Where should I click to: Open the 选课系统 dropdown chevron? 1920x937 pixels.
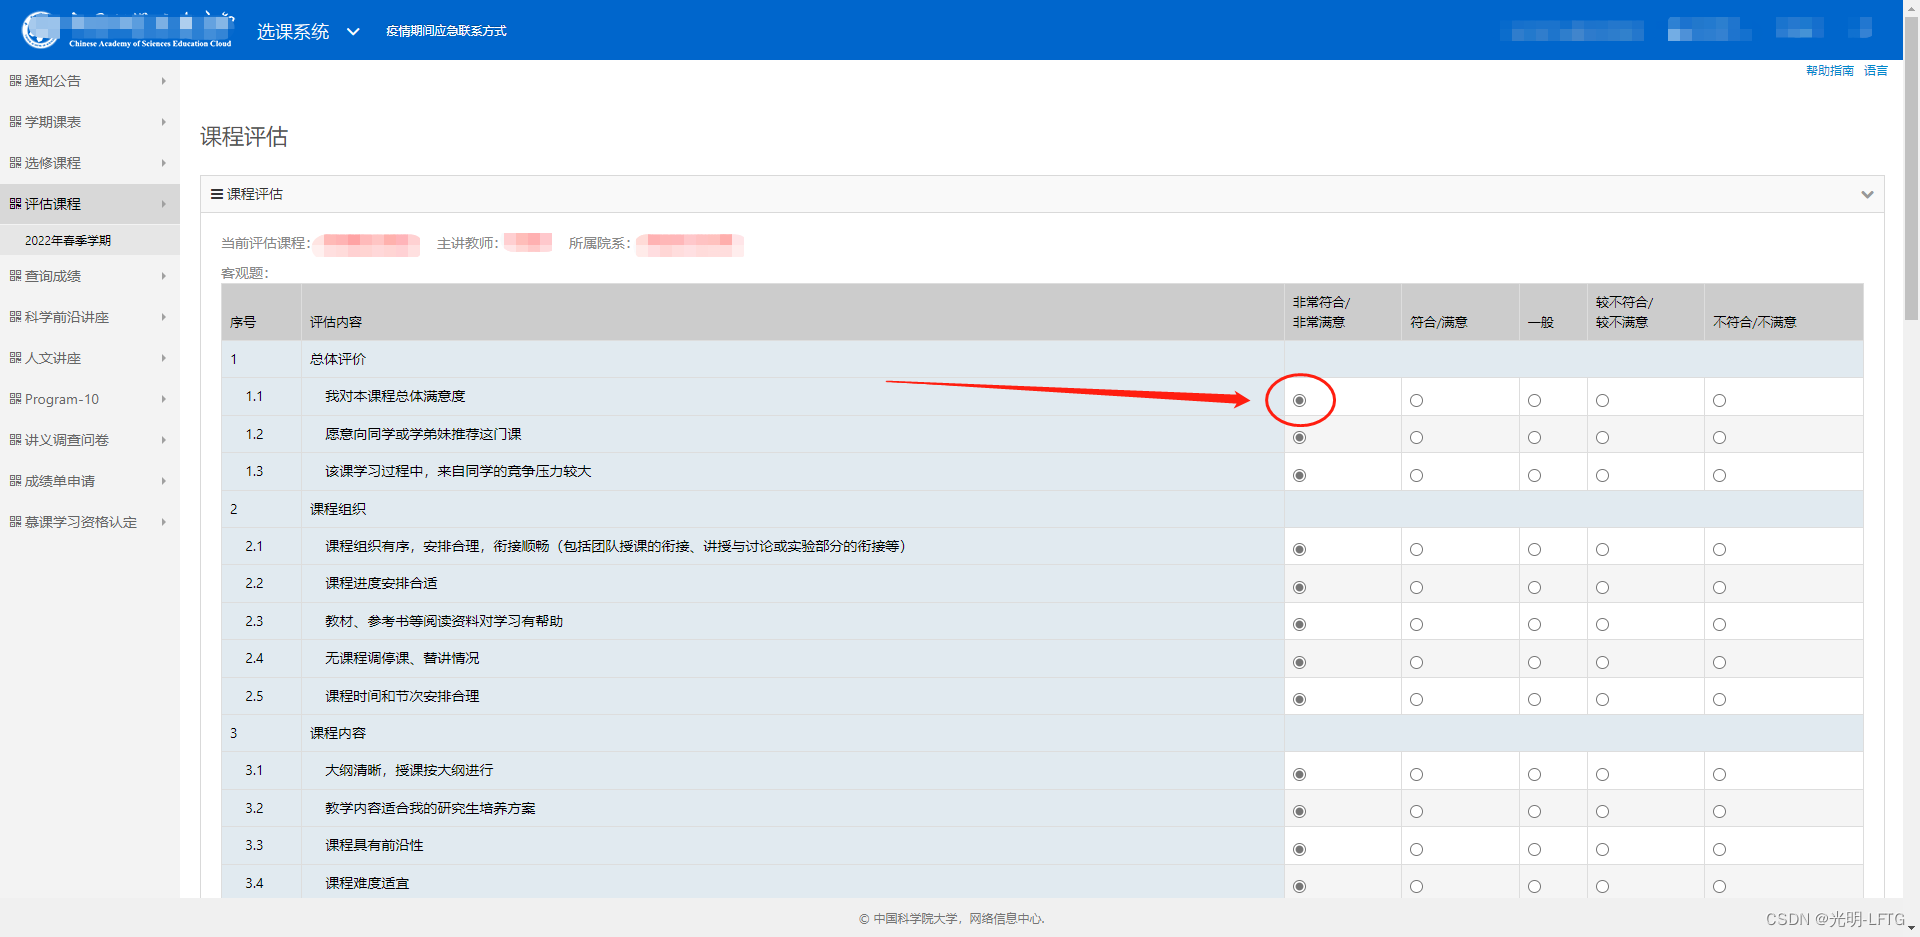click(x=353, y=32)
